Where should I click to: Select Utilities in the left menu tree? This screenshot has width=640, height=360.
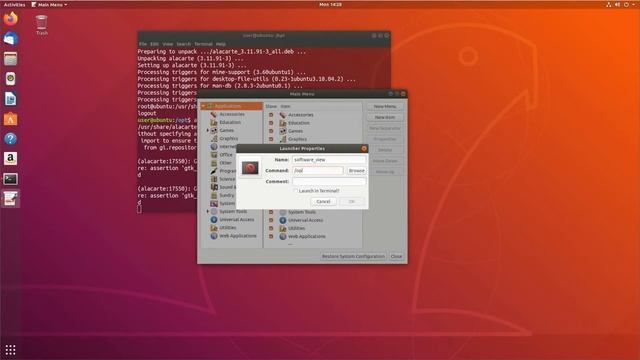coord(227,228)
